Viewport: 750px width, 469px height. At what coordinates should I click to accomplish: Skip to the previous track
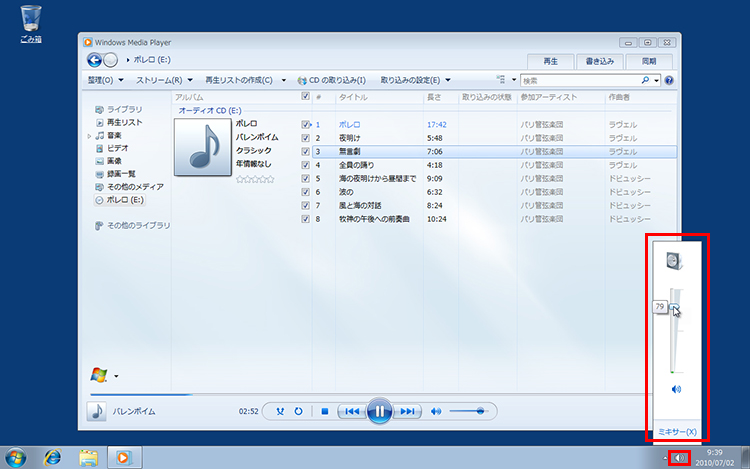point(352,411)
